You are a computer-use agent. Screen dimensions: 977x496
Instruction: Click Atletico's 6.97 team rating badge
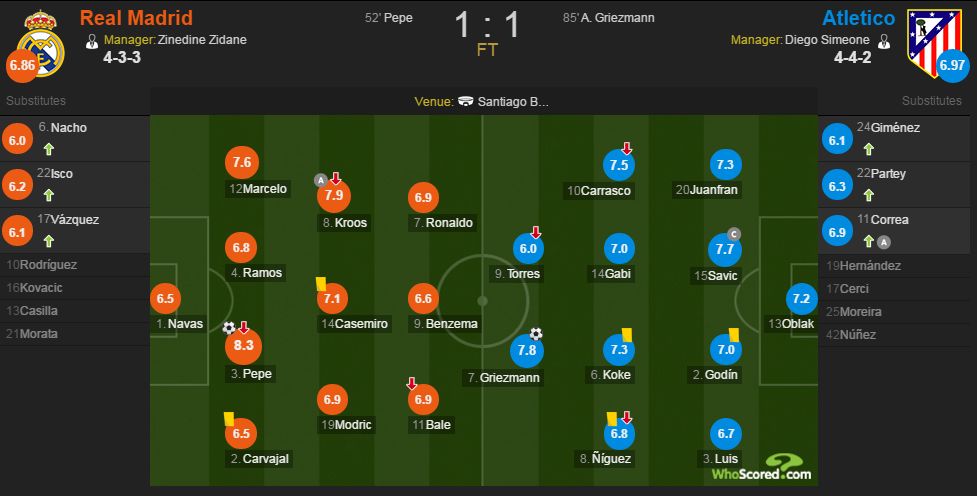952,65
